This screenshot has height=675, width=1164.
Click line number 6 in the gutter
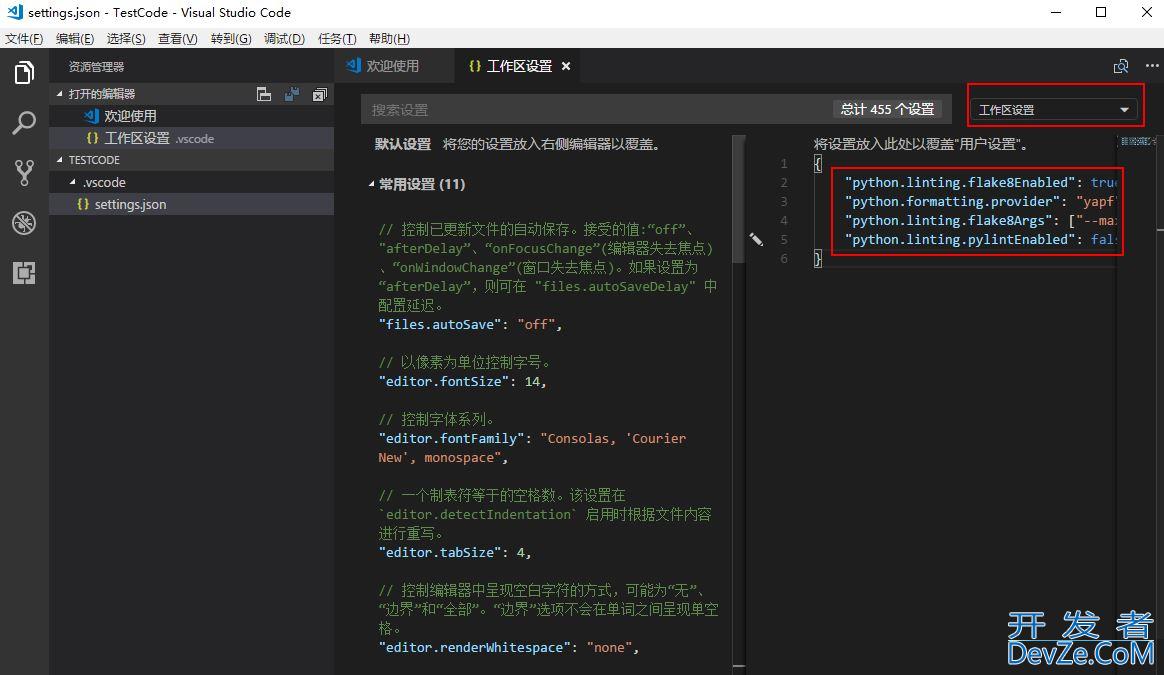[x=783, y=258]
